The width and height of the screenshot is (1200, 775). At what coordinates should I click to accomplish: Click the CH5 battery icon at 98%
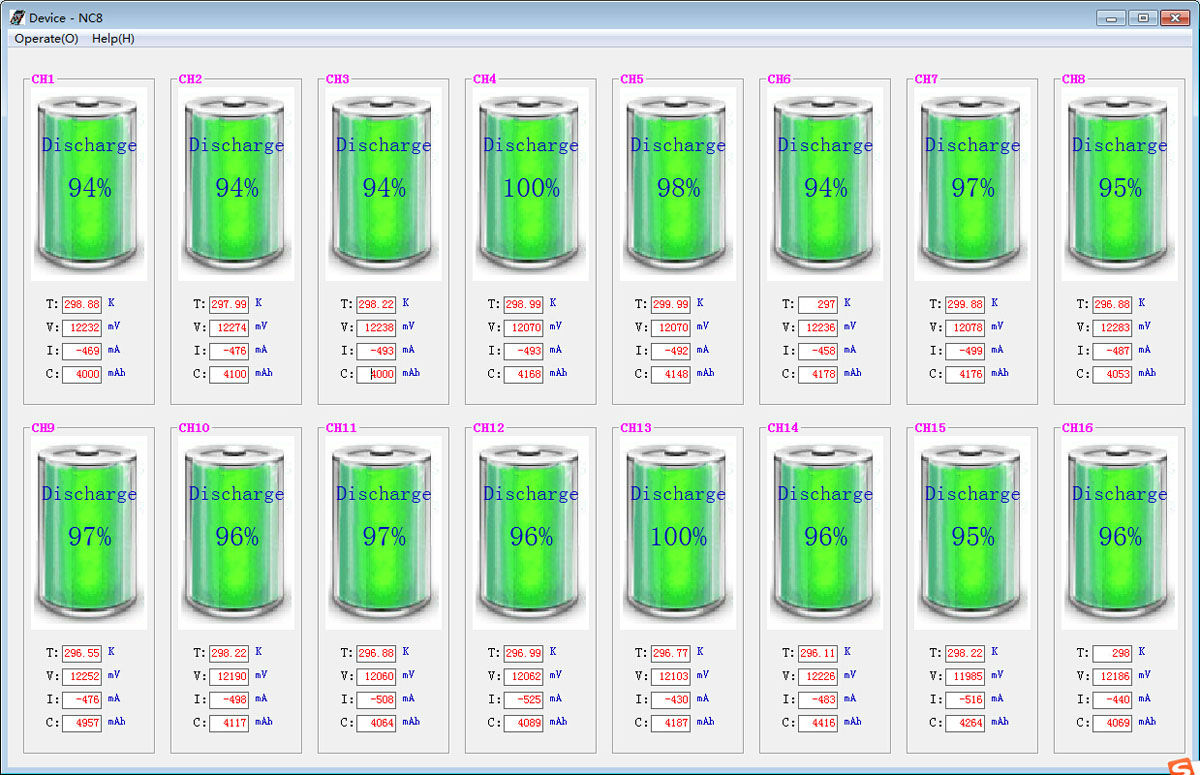[x=678, y=184]
